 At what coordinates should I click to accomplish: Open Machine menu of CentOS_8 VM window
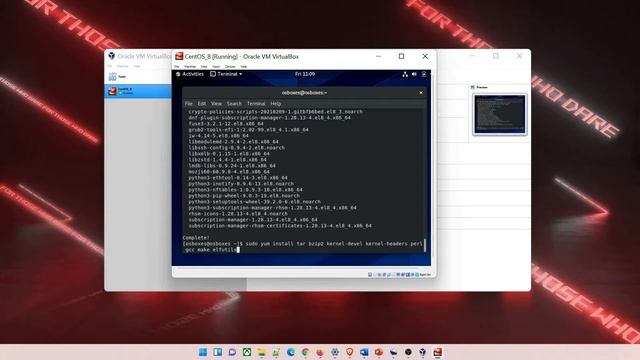pyautogui.click(x=190, y=67)
